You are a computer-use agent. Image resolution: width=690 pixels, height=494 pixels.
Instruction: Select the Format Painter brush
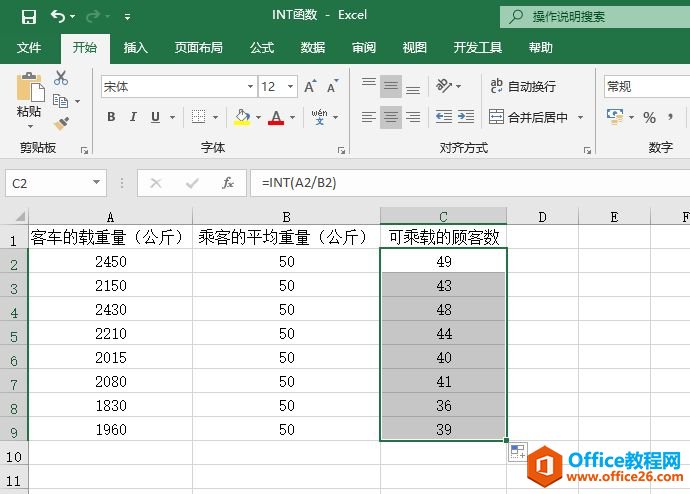coord(61,123)
